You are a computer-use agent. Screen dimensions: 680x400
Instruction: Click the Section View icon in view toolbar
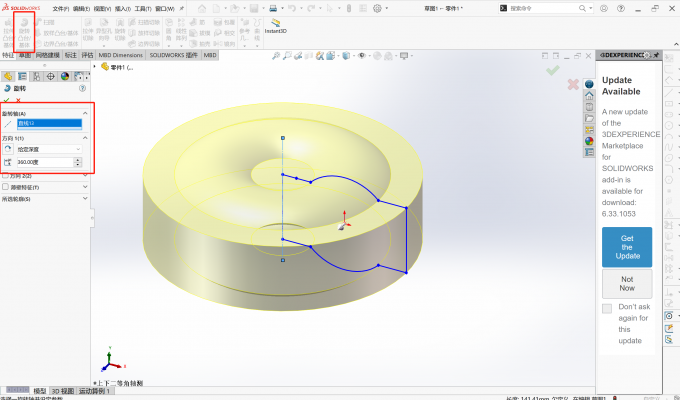point(309,56)
